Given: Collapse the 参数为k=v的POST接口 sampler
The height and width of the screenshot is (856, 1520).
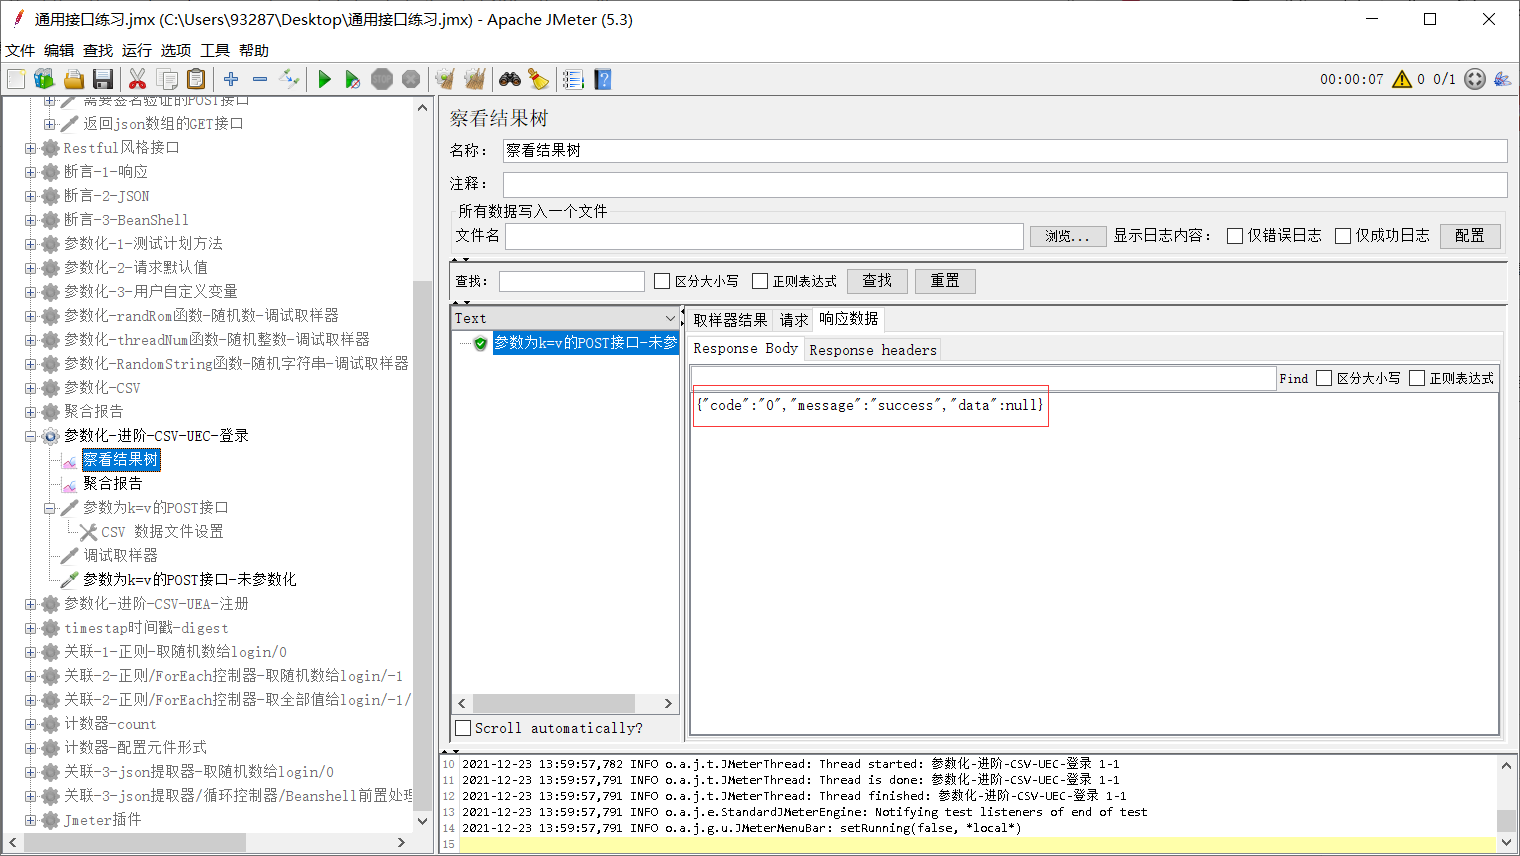Looking at the screenshot, I should (49, 508).
